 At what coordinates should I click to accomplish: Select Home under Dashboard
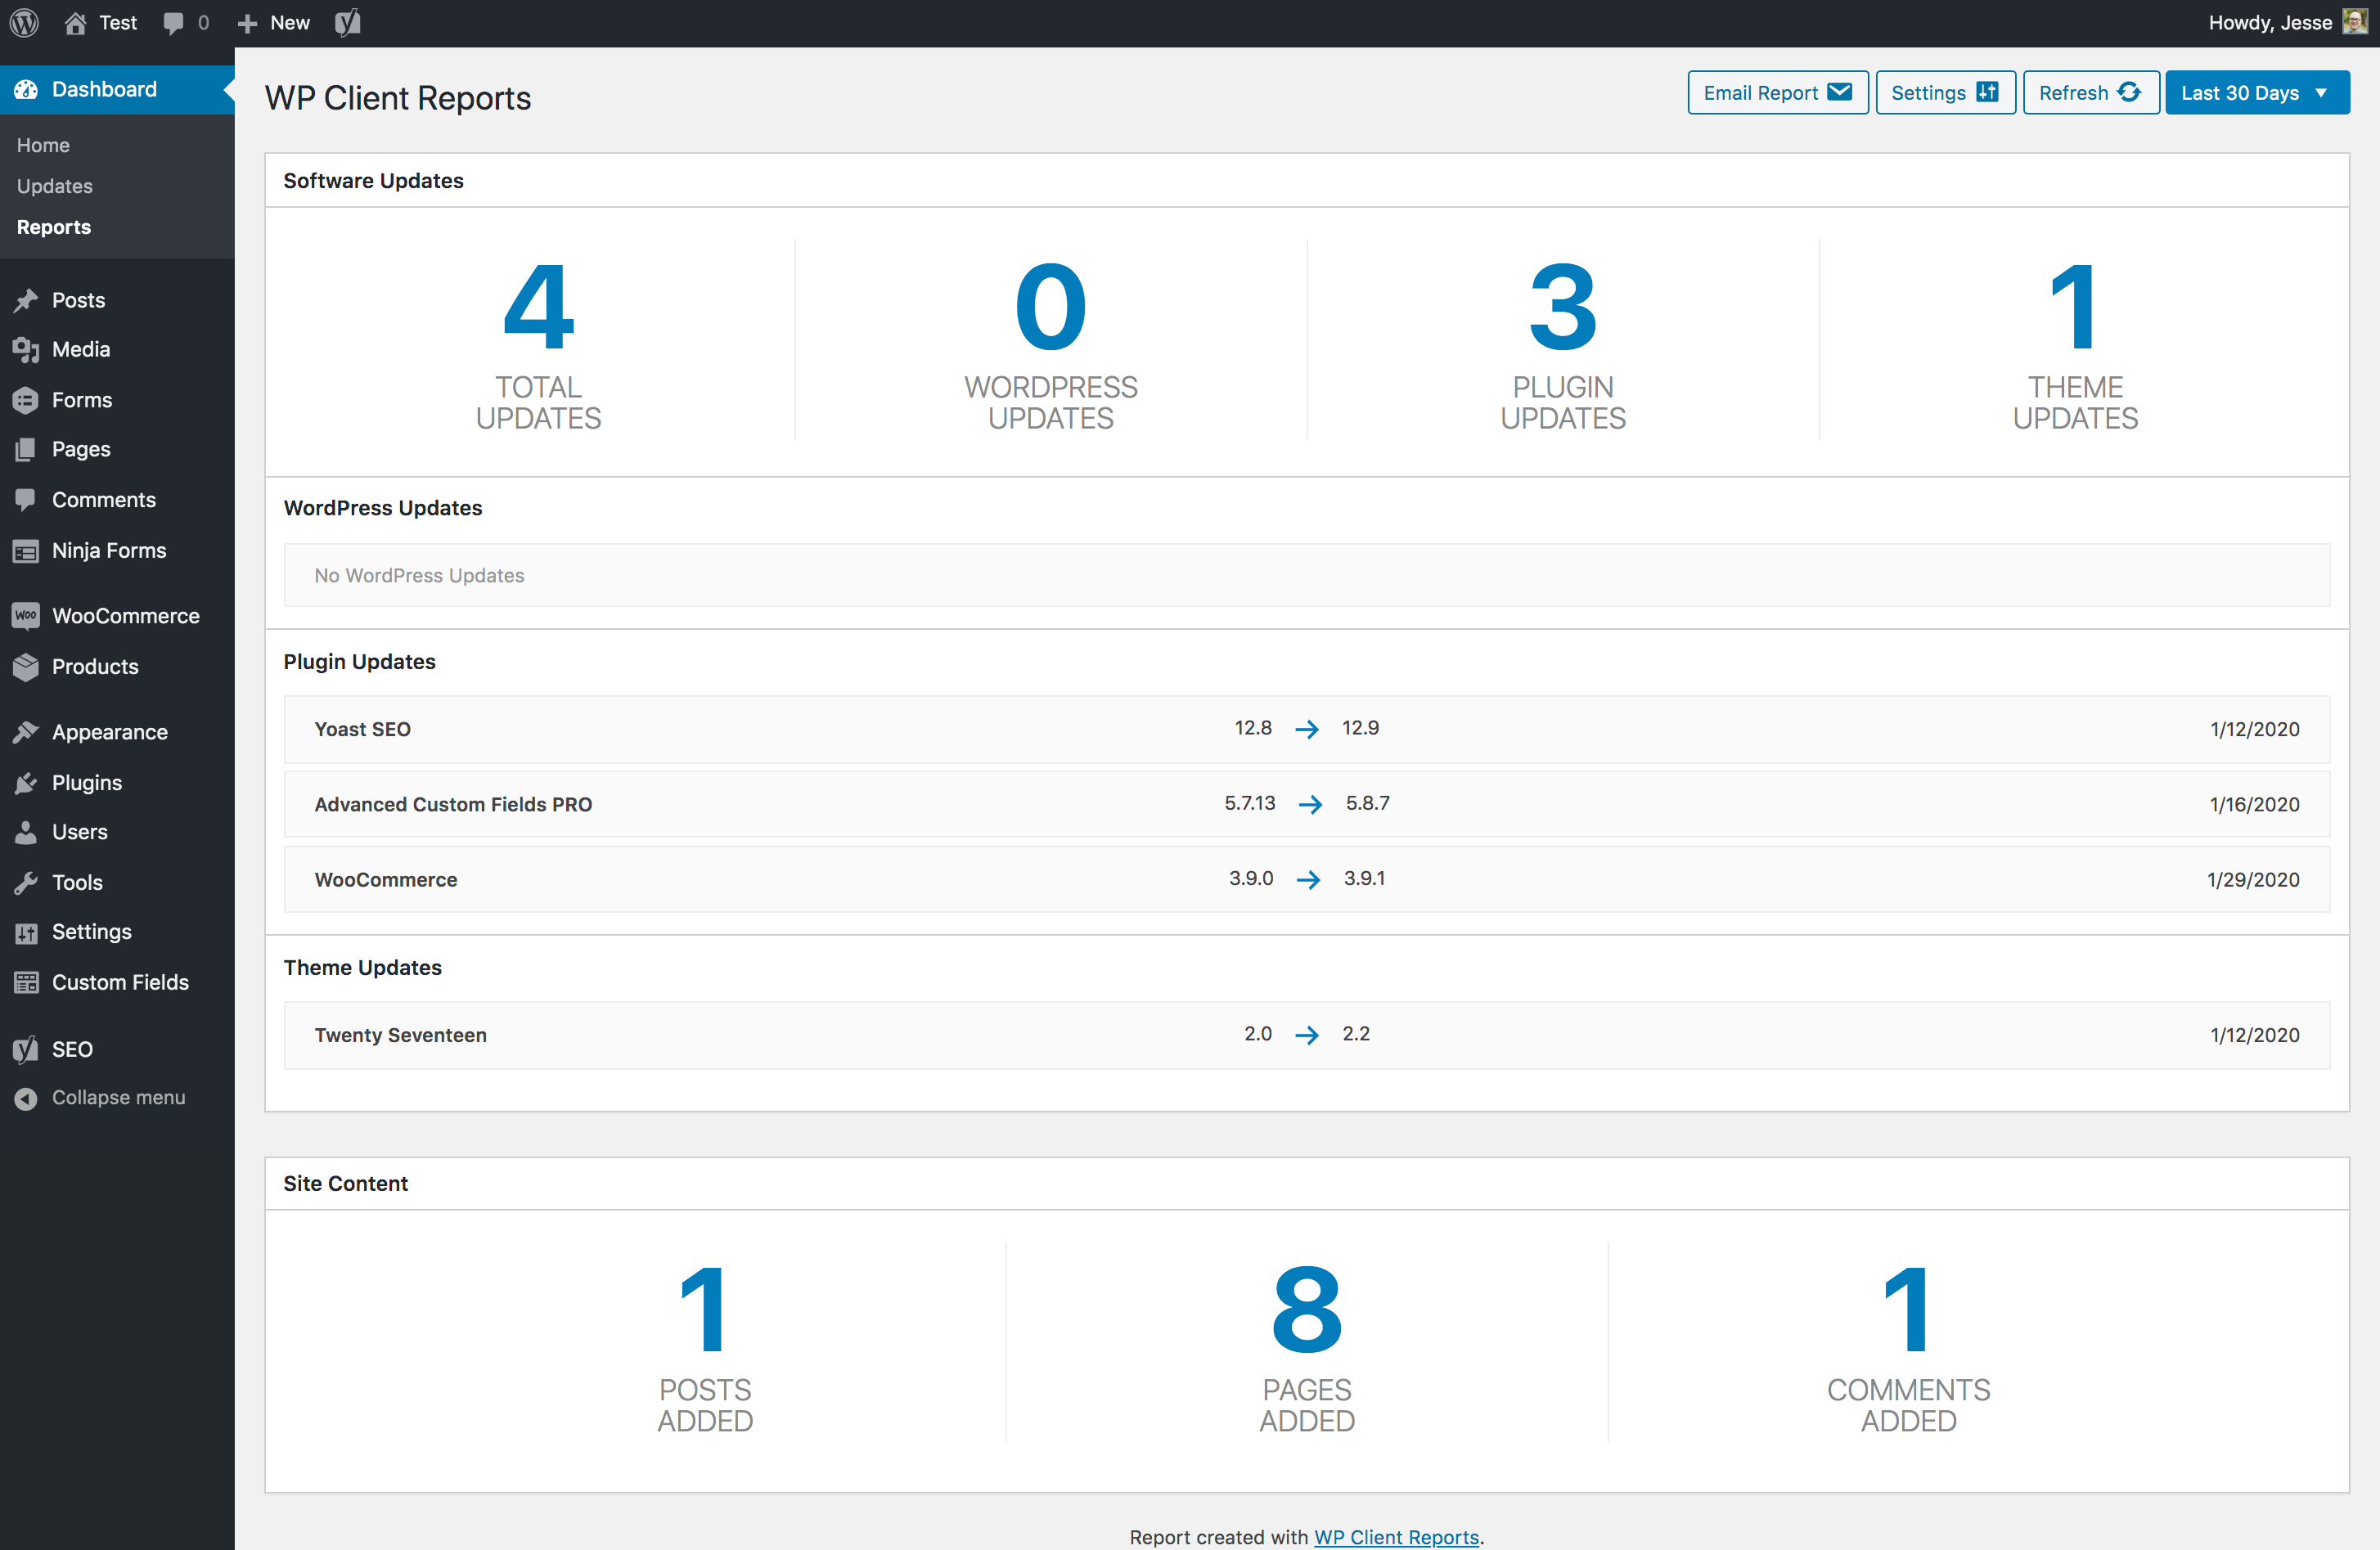tap(43, 145)
